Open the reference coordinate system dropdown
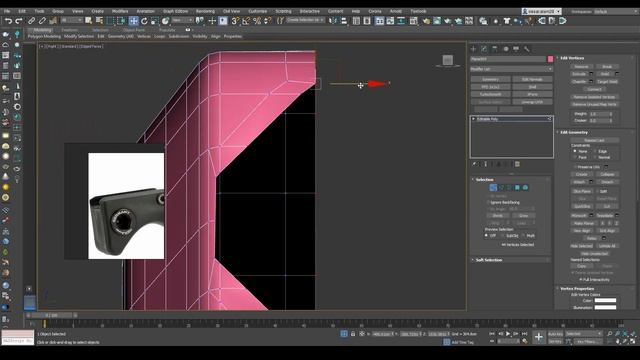This screenshot has width=640, height=360. 182,20
